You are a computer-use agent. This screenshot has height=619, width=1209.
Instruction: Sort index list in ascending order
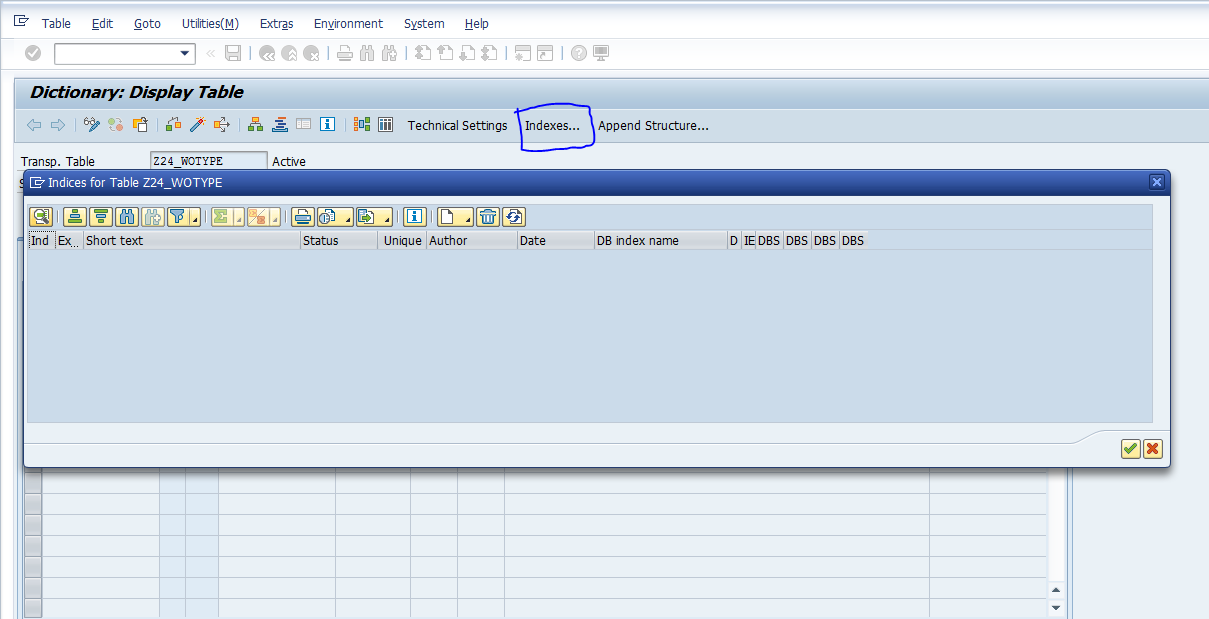click(74, 217)
